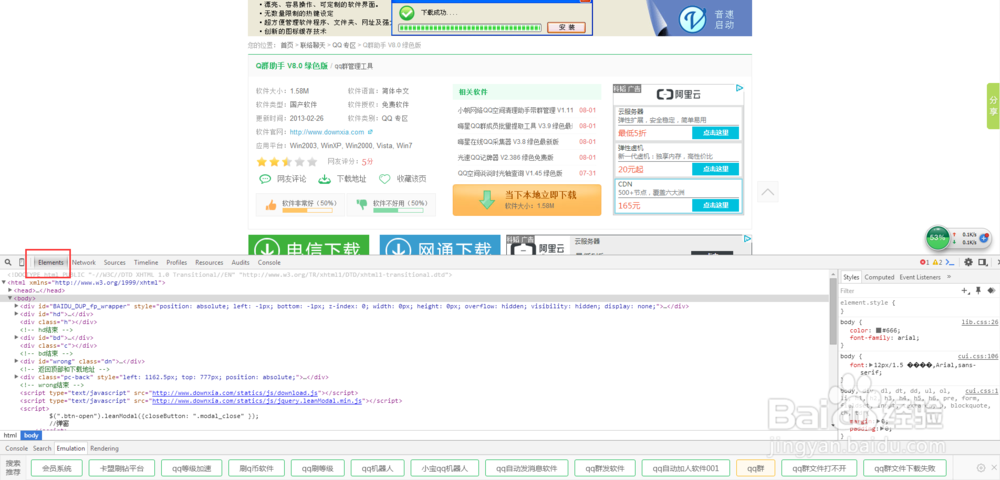Click the green 分享 side tab
Screen dimensions: 1000x480
993,106
